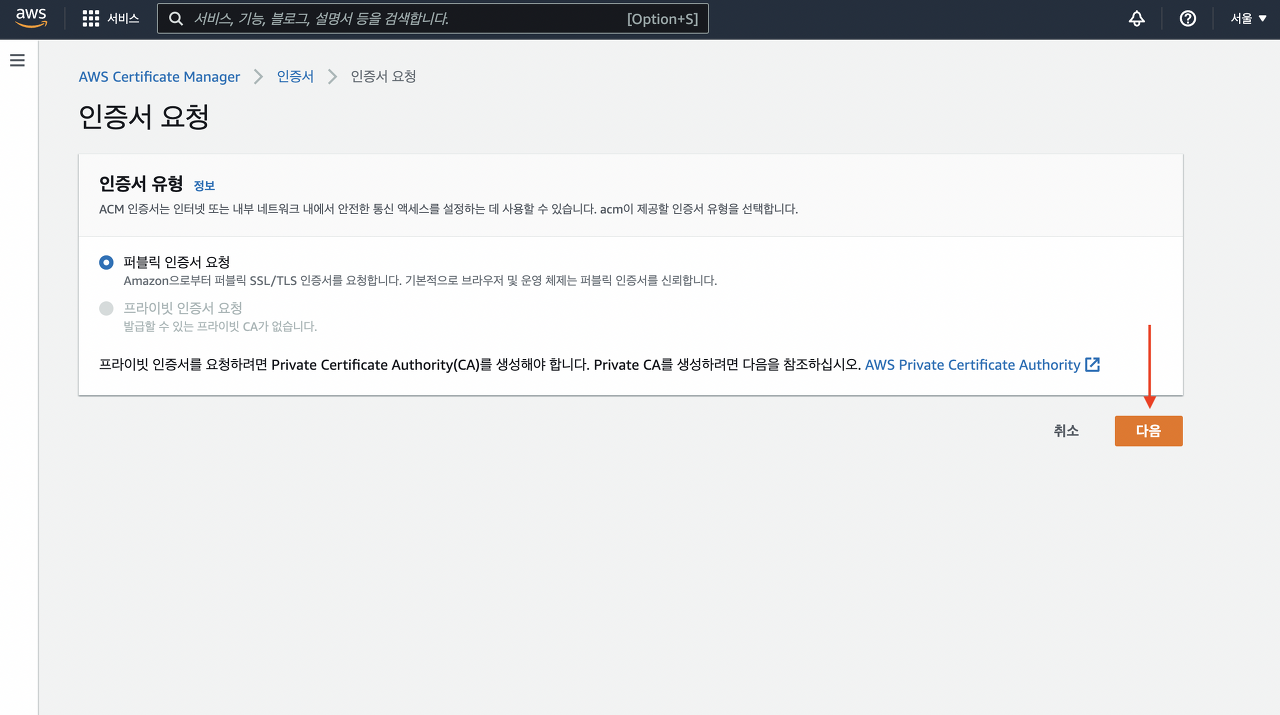The height and width of the screenshot is (715, 1280).
Task: Click text 발급할 수 있는 프라이빗 CA가 없습니다
Action: (220, 327)
